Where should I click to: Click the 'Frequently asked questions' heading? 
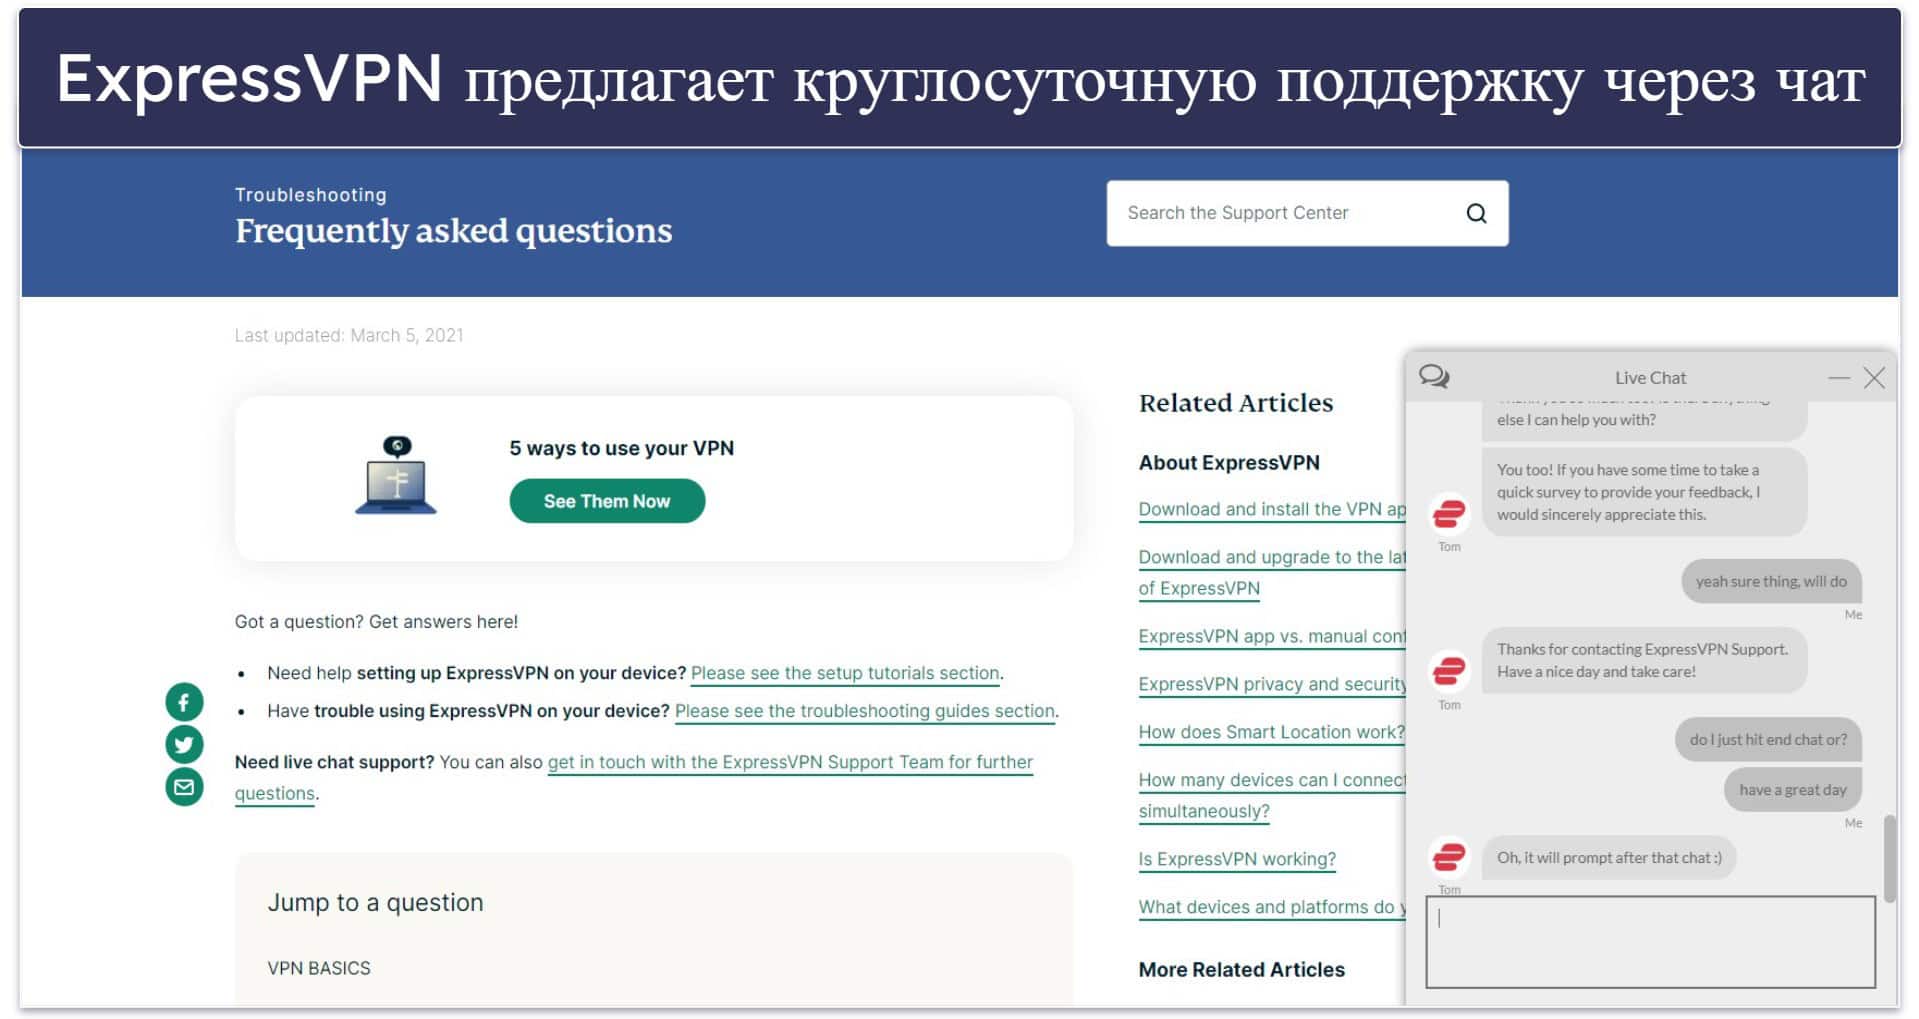click(x=453, y=231)
